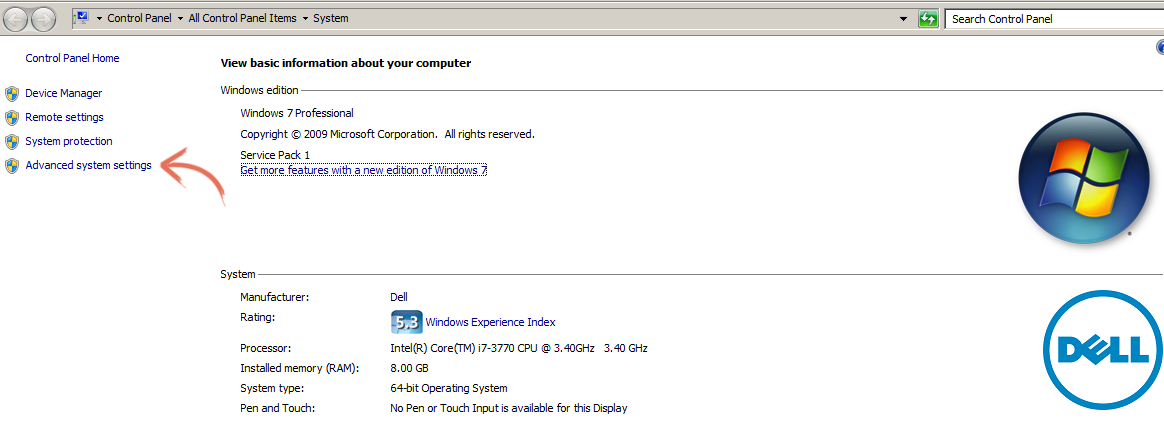This screenshot has height=421, width=1164.
Task: Click the Search Control Panel field
Action: 1054,19
